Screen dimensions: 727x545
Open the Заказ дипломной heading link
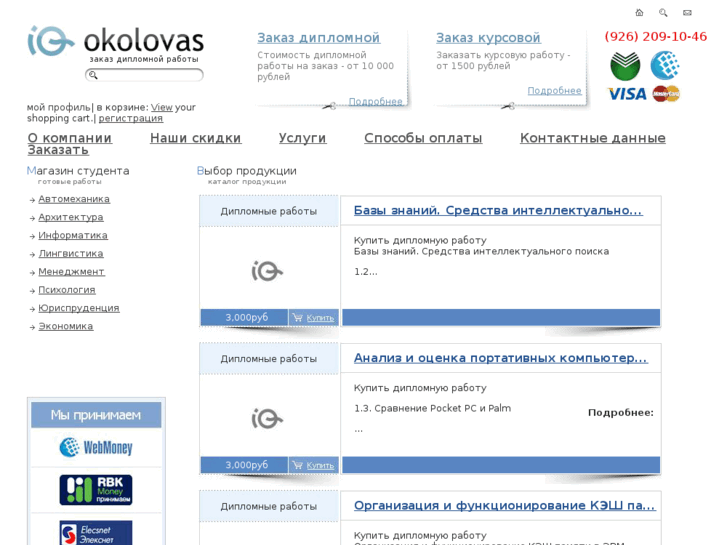point(319,38)
